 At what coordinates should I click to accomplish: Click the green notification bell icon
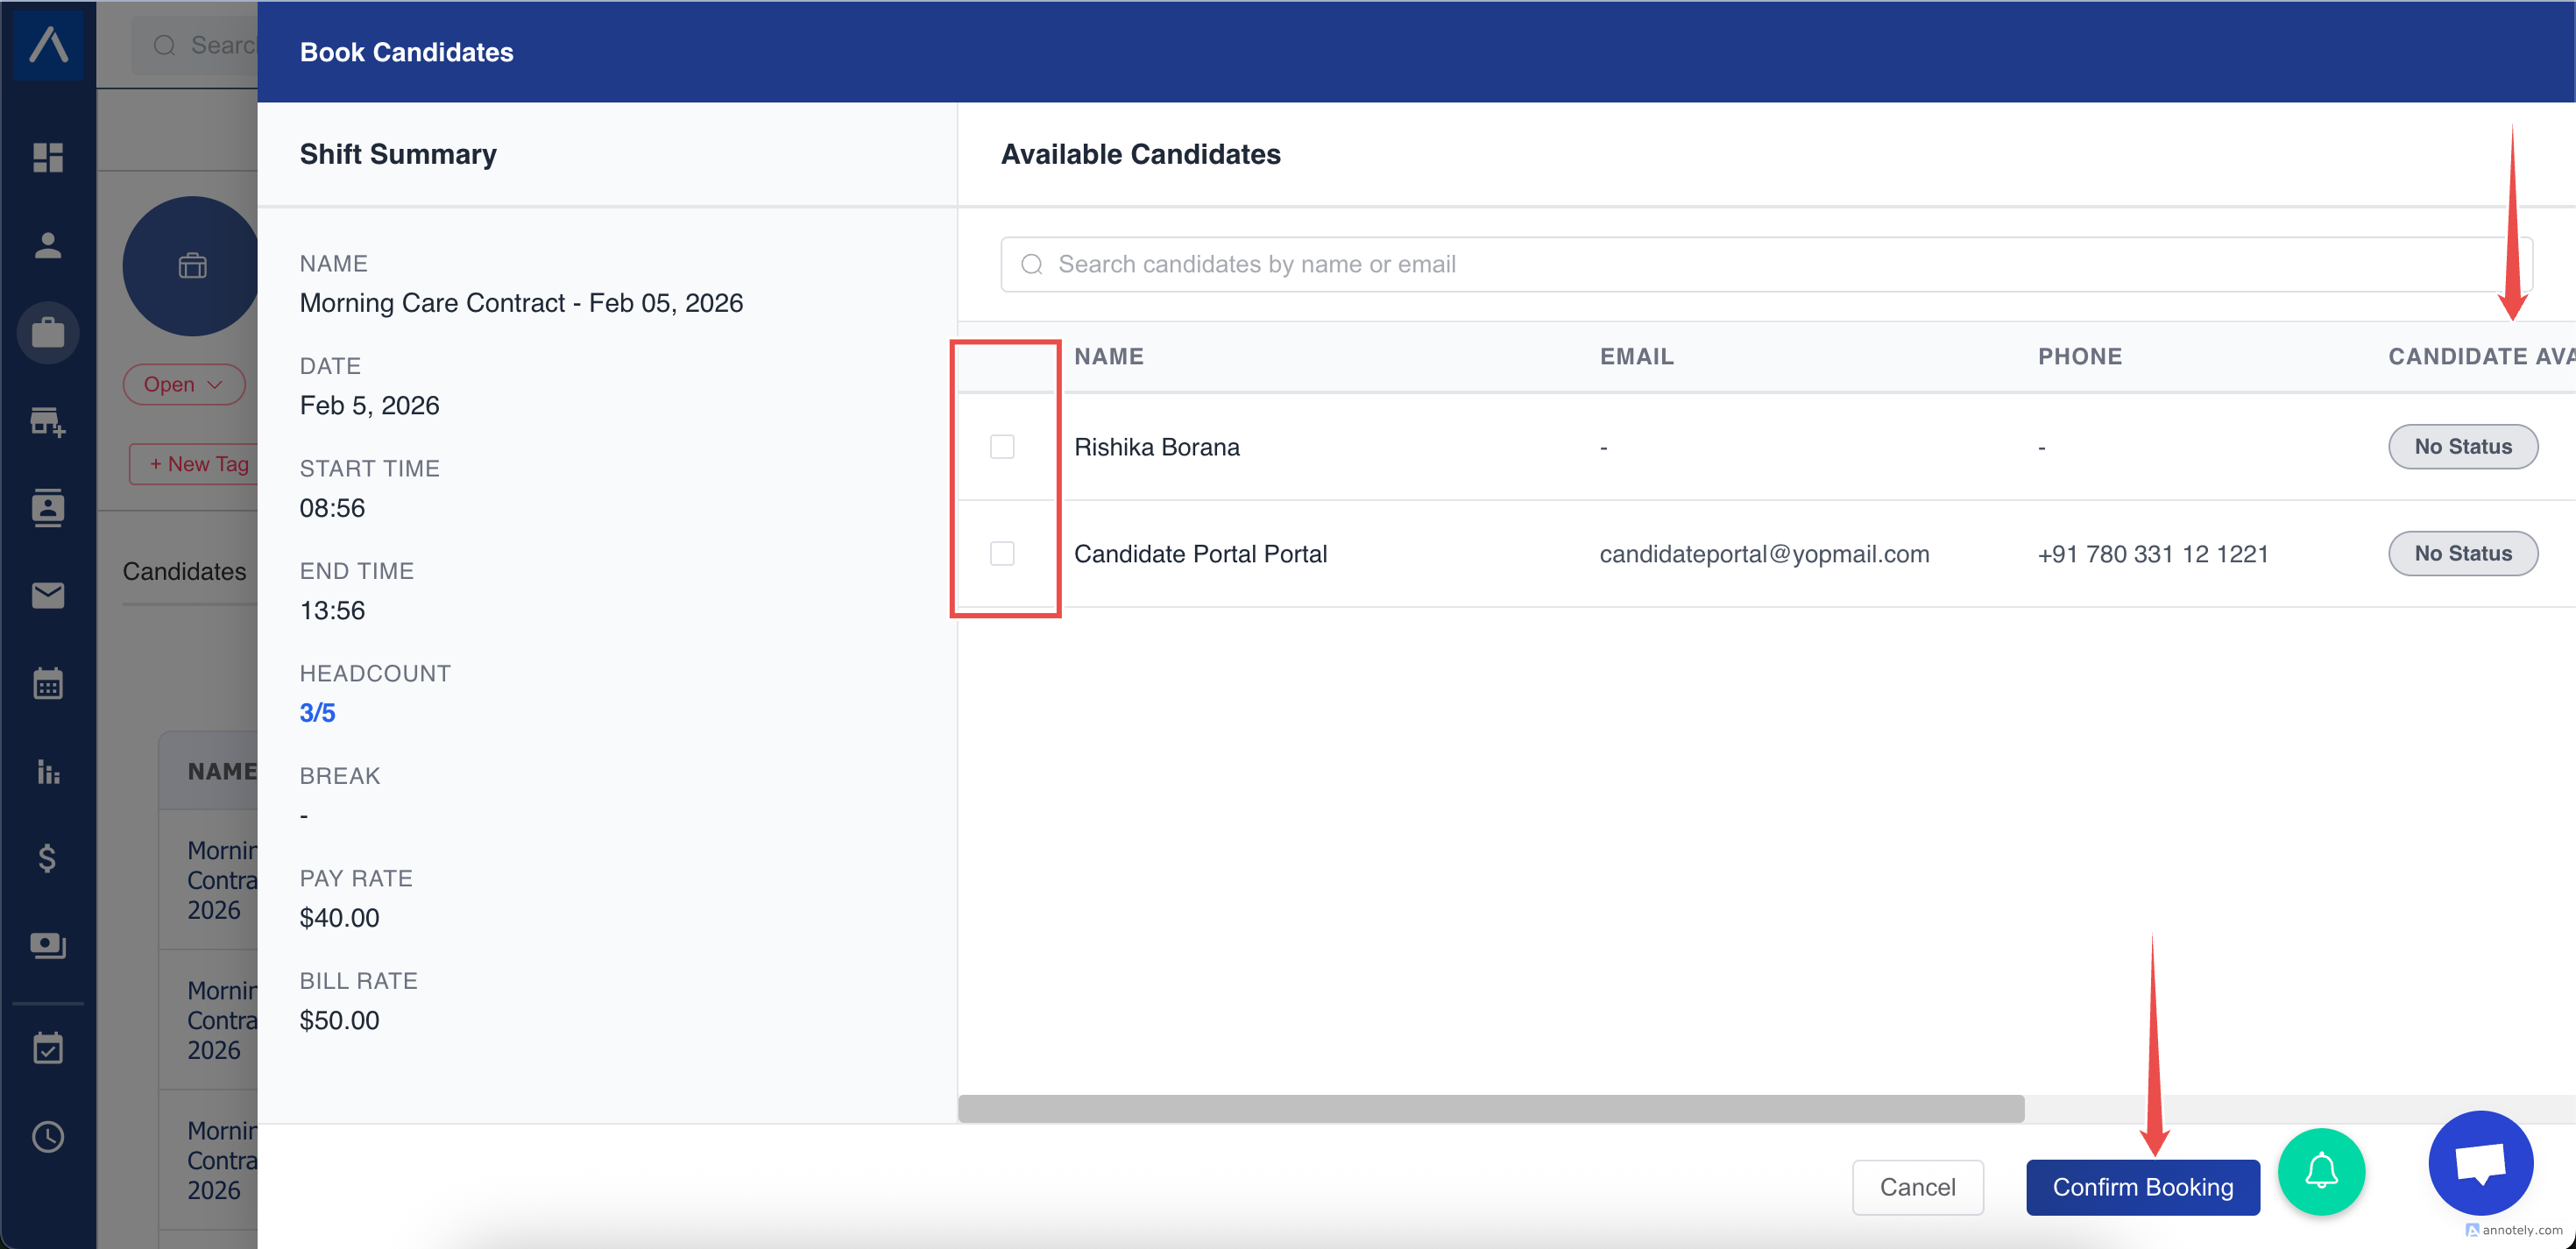tap(2320, 1171)
